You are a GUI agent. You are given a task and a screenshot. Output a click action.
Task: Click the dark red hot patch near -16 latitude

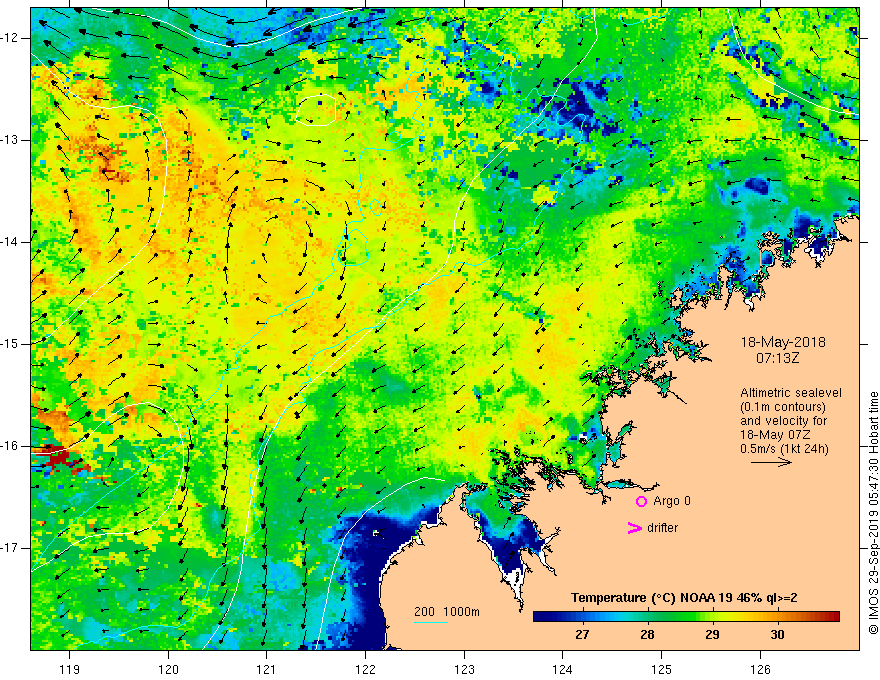click(x=59, y=457)
